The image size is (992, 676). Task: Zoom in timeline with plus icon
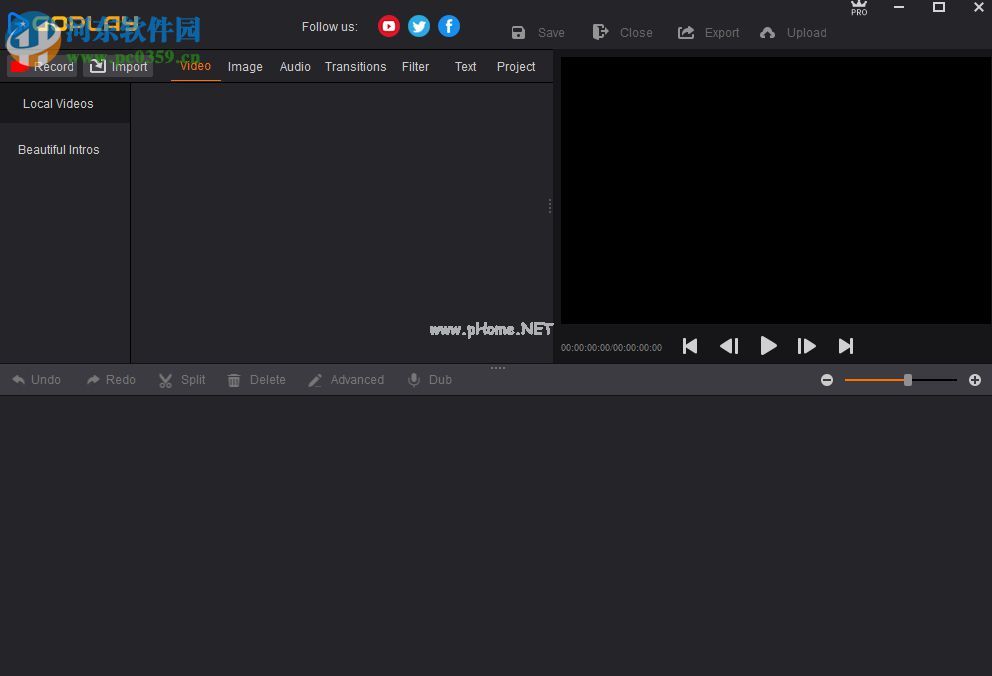975,380
